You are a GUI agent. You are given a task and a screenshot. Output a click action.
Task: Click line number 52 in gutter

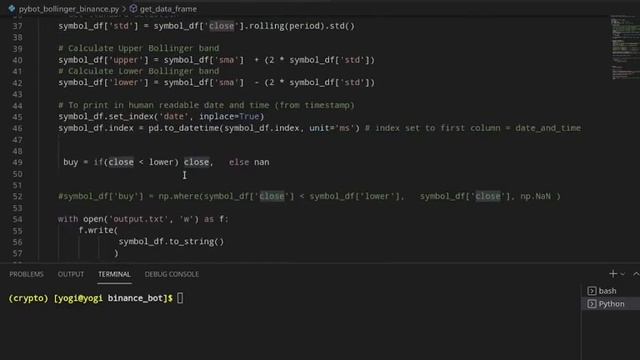(x=18, y=196)
